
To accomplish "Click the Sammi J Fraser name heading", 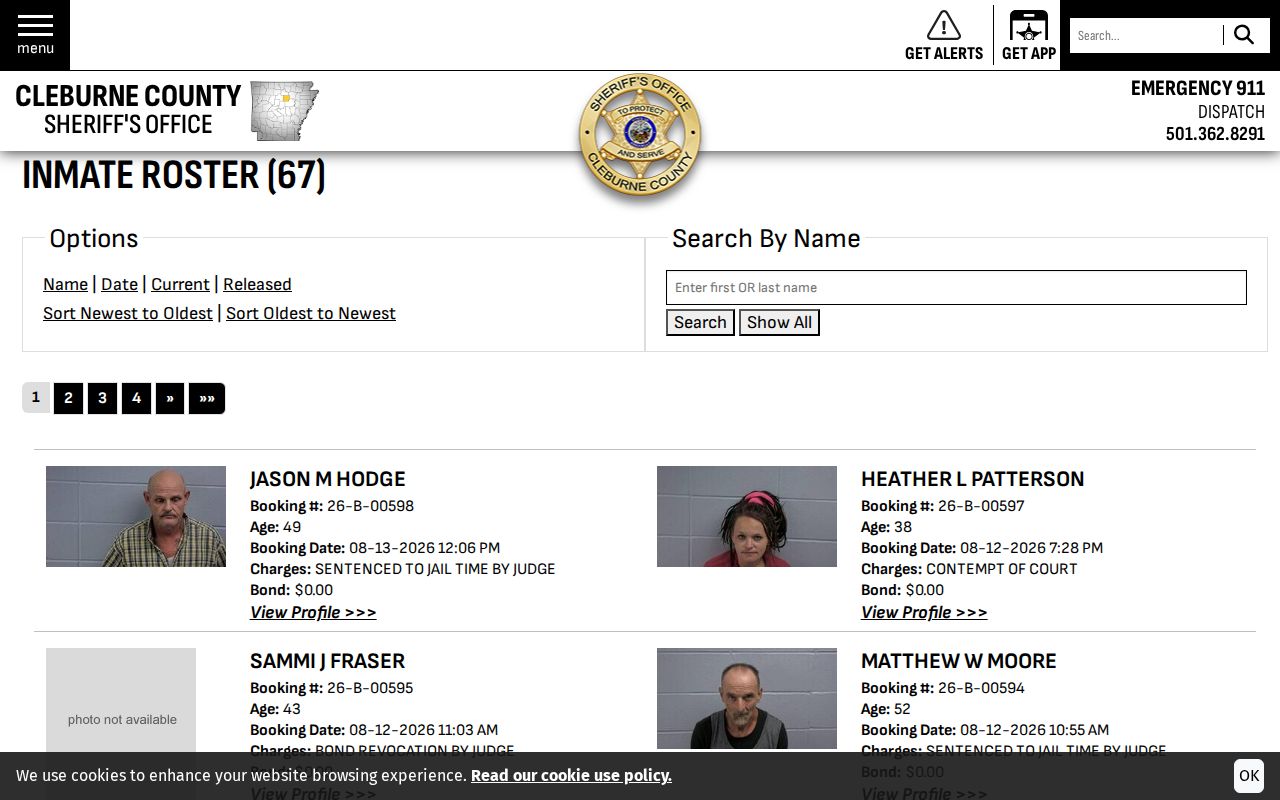I will 328,661.
